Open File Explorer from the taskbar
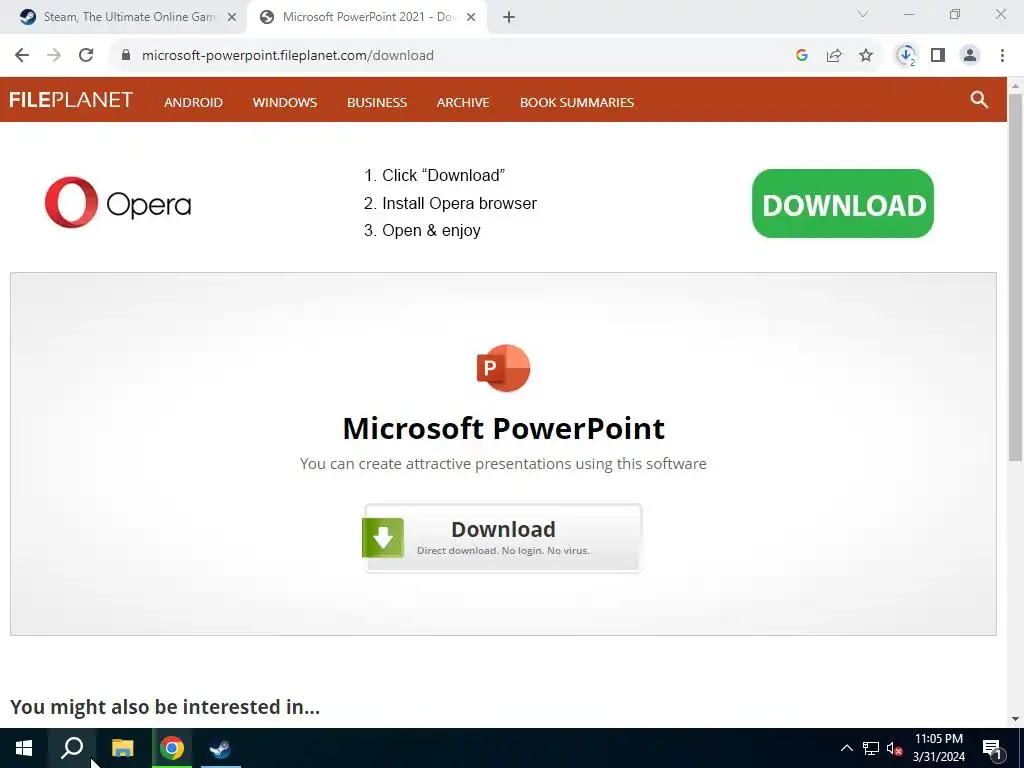 coord(122,748)
